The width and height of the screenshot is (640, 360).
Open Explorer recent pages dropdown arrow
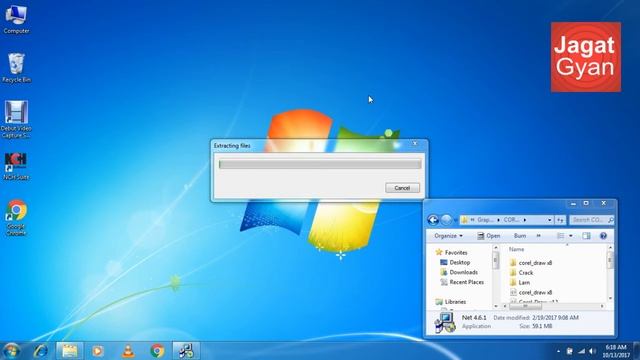pyautogui.click(x=456, y=220)
